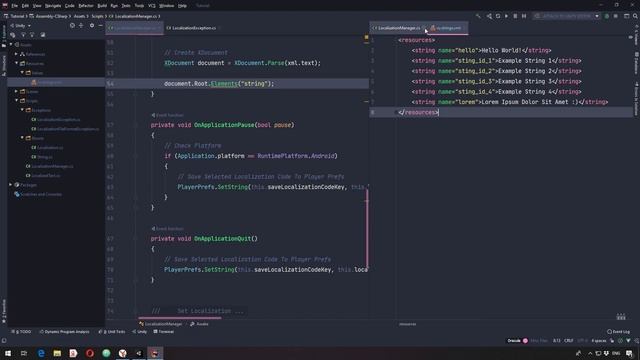Viewport: 640px width, 360px height.
Task: Open Explorer panel settings gear
Action: click(x=92, y=25)
